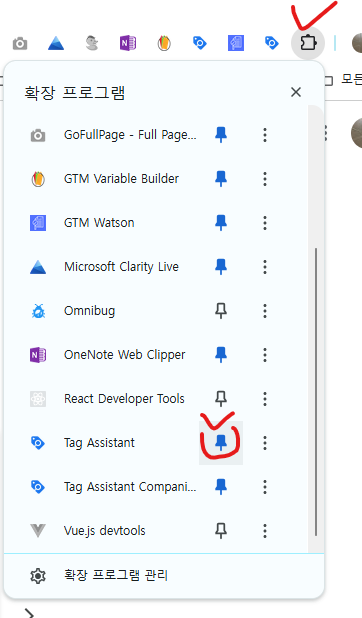Open more options for Tag Assistant
362x618 pixels.
tap(265, 443)
